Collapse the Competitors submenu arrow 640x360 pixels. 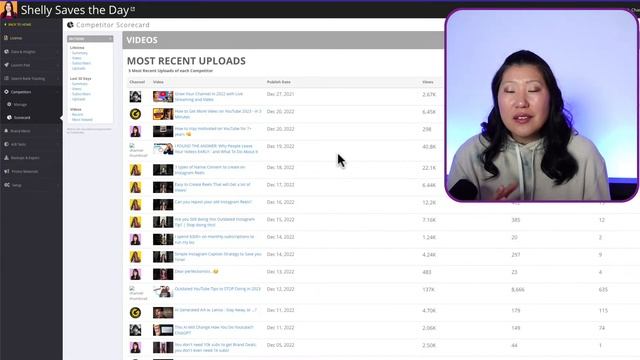(58, 92)
